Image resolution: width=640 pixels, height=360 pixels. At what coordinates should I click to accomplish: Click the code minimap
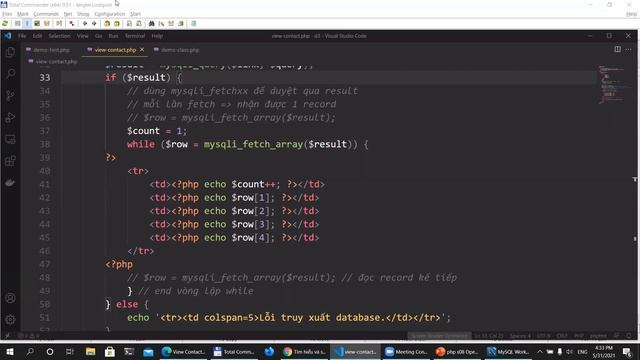pyautogui.click(x=611, y=84)
